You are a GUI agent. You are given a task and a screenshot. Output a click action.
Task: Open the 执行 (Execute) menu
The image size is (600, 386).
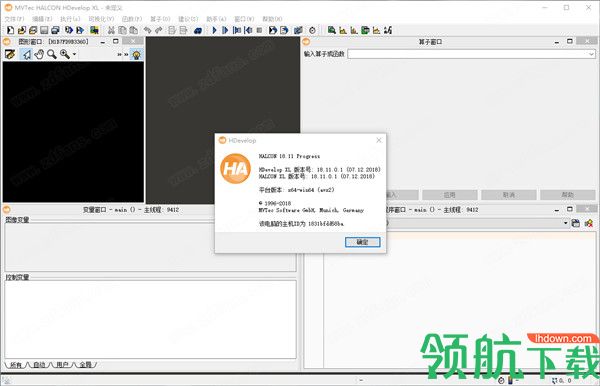70,19
